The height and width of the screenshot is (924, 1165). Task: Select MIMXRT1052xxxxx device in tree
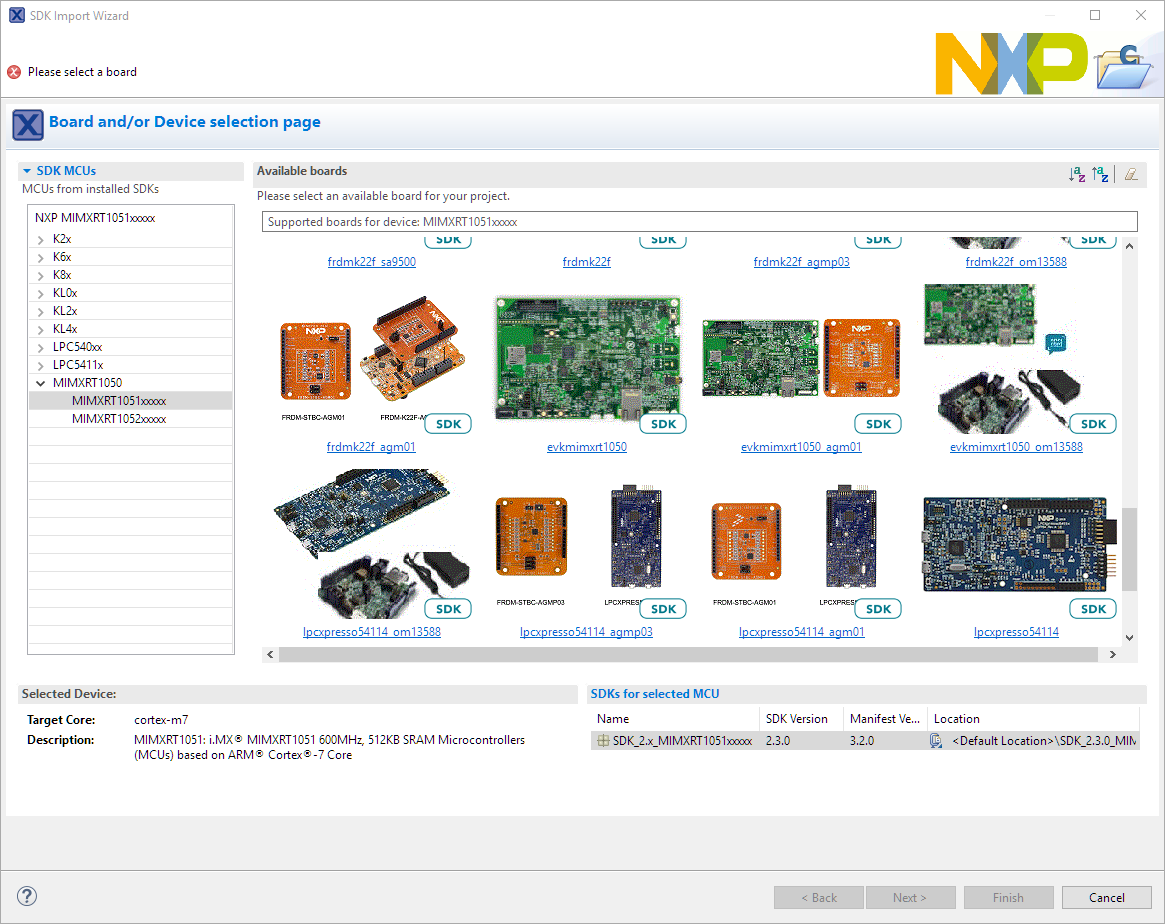click(119, 419)
